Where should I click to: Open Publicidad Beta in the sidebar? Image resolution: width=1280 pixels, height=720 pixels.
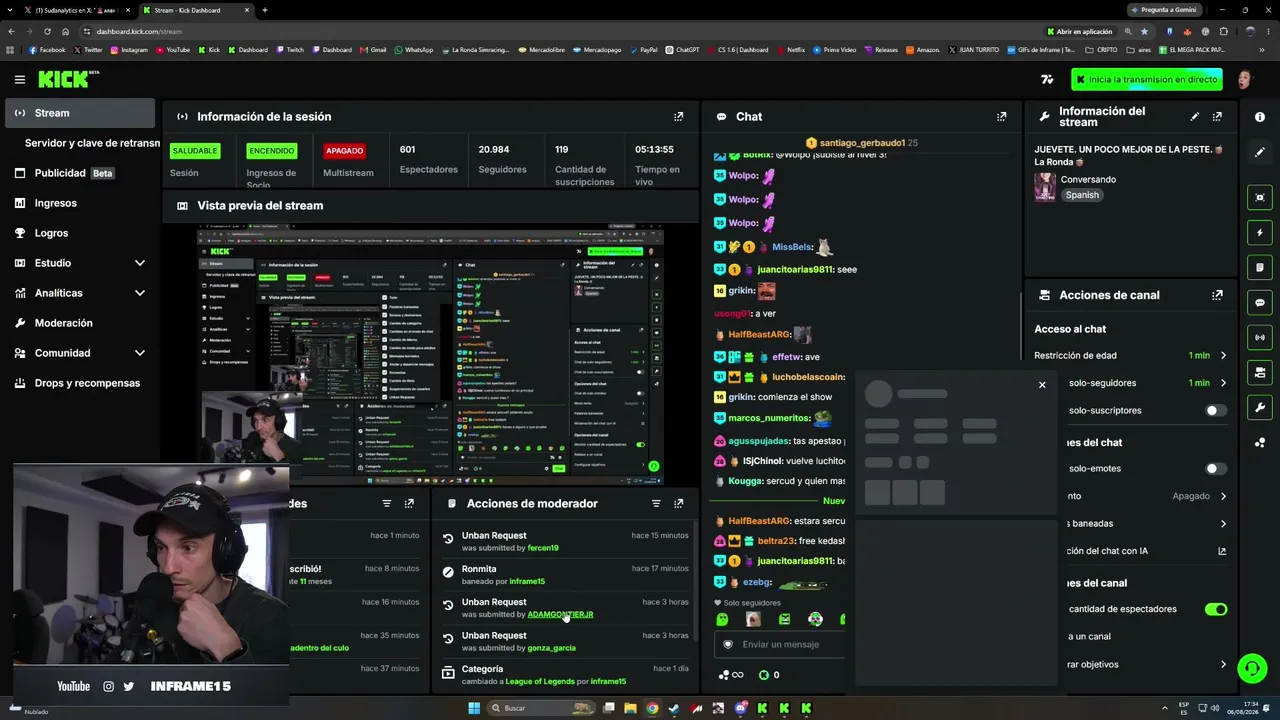pyautogui.click(x=80, y=173)
